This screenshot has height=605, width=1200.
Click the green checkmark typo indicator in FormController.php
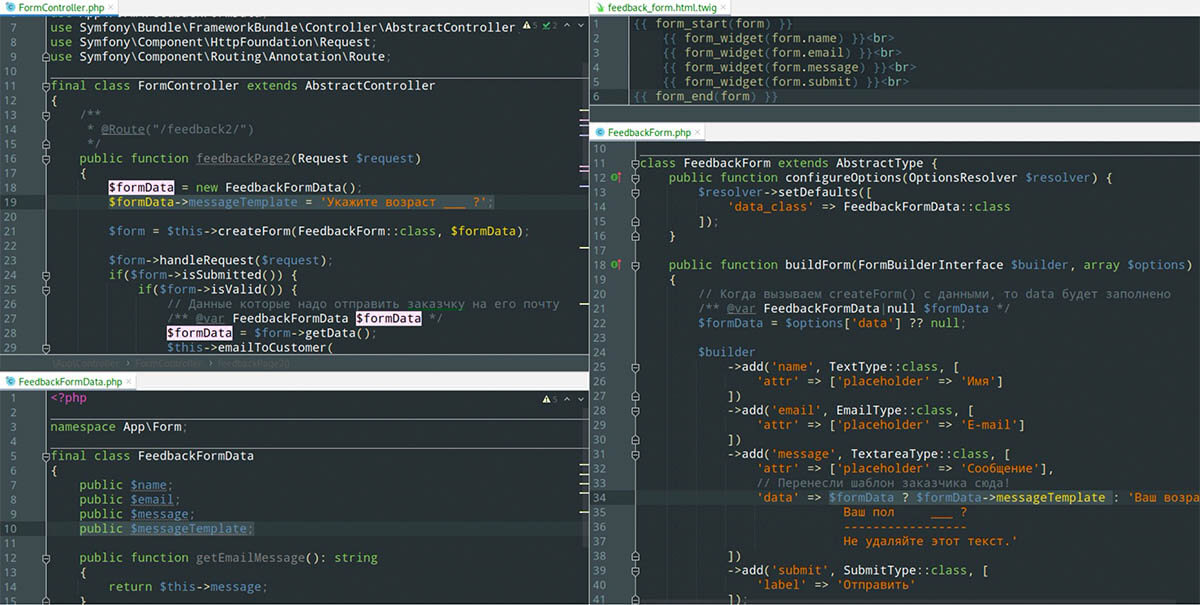pos(546,25)
